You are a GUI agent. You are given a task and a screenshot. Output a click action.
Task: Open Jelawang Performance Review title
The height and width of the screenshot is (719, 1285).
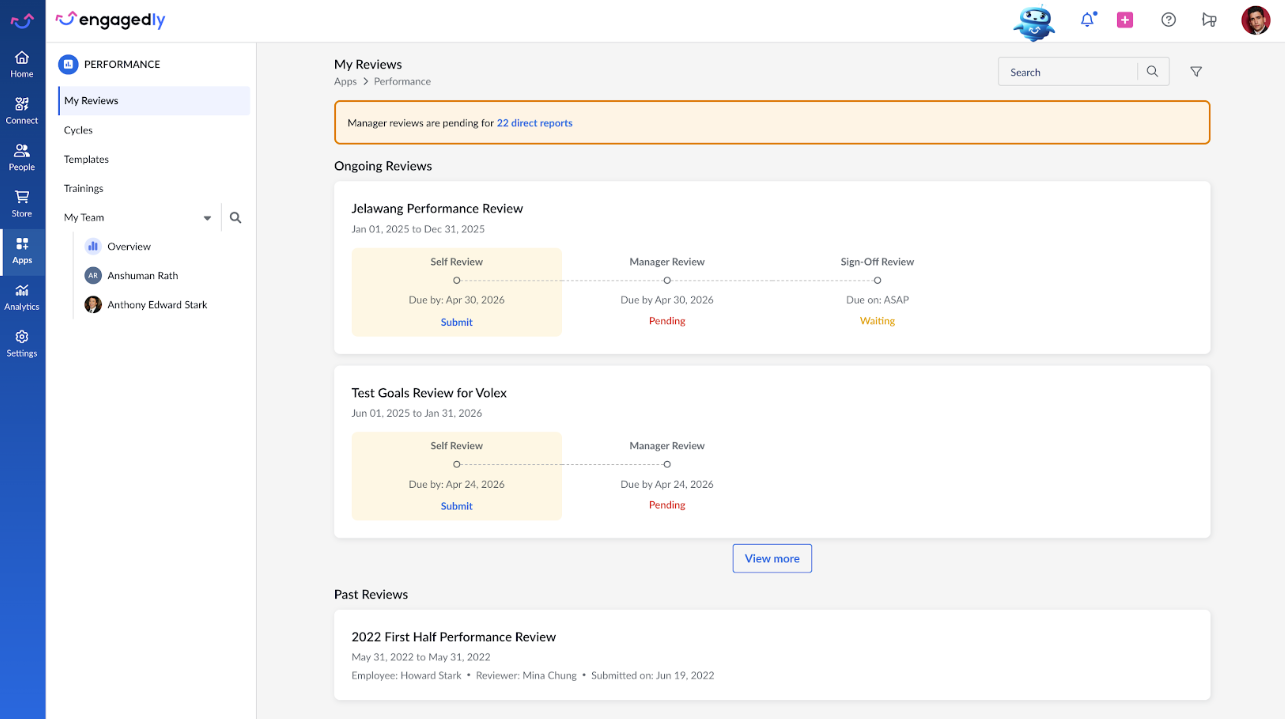(437, 208)
